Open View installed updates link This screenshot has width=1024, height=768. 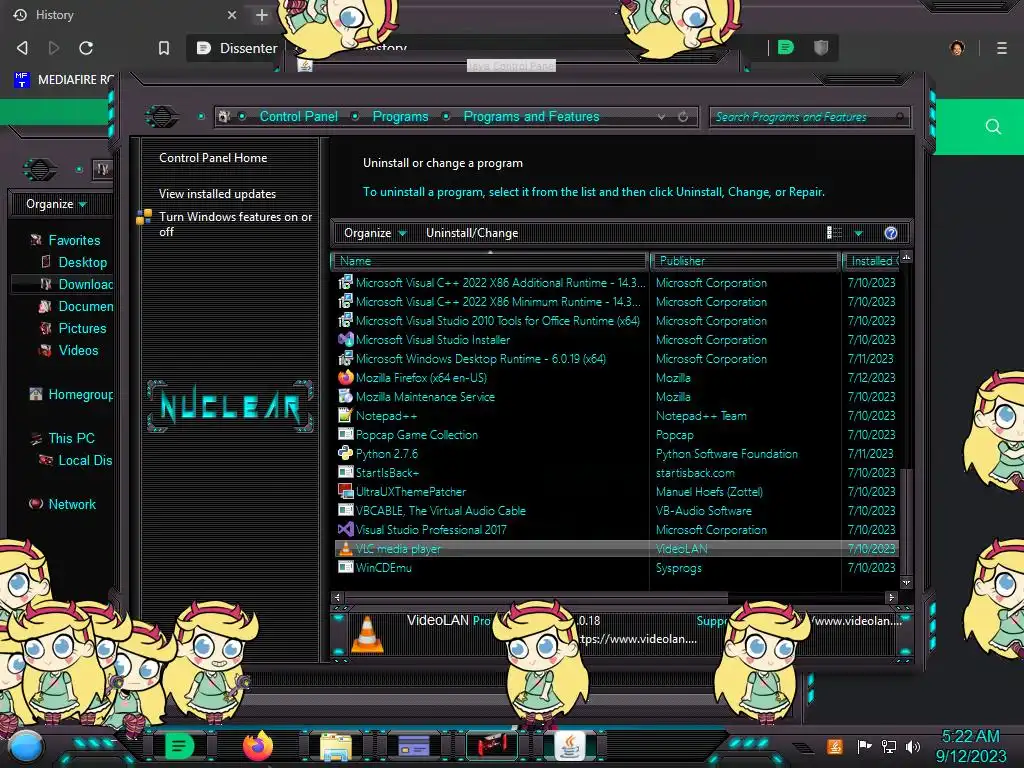(217, 194)
